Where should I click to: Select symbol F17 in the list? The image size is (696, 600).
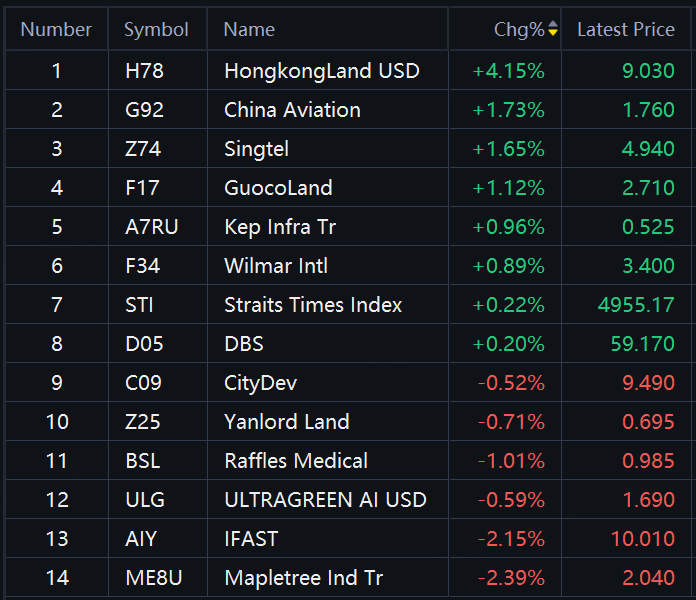click(142, 188)
